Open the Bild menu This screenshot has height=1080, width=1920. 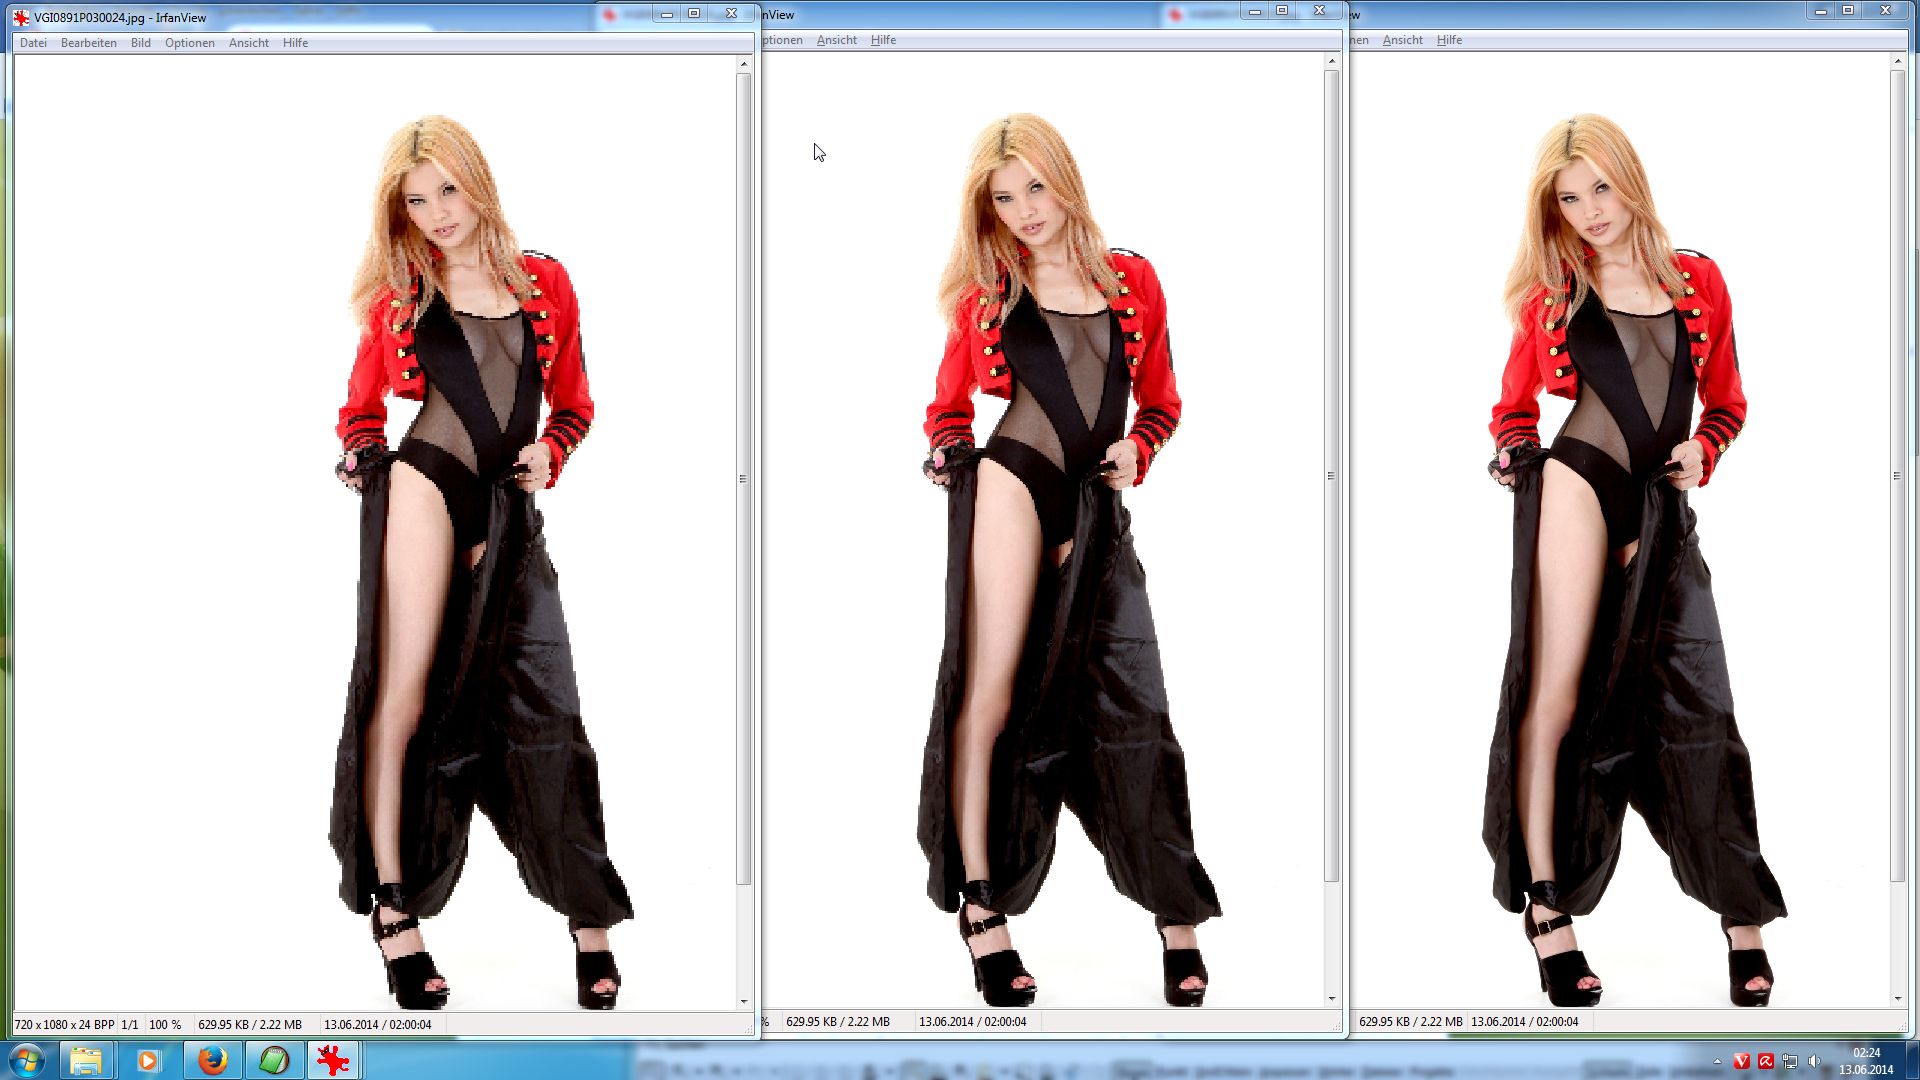pos(141,43)
